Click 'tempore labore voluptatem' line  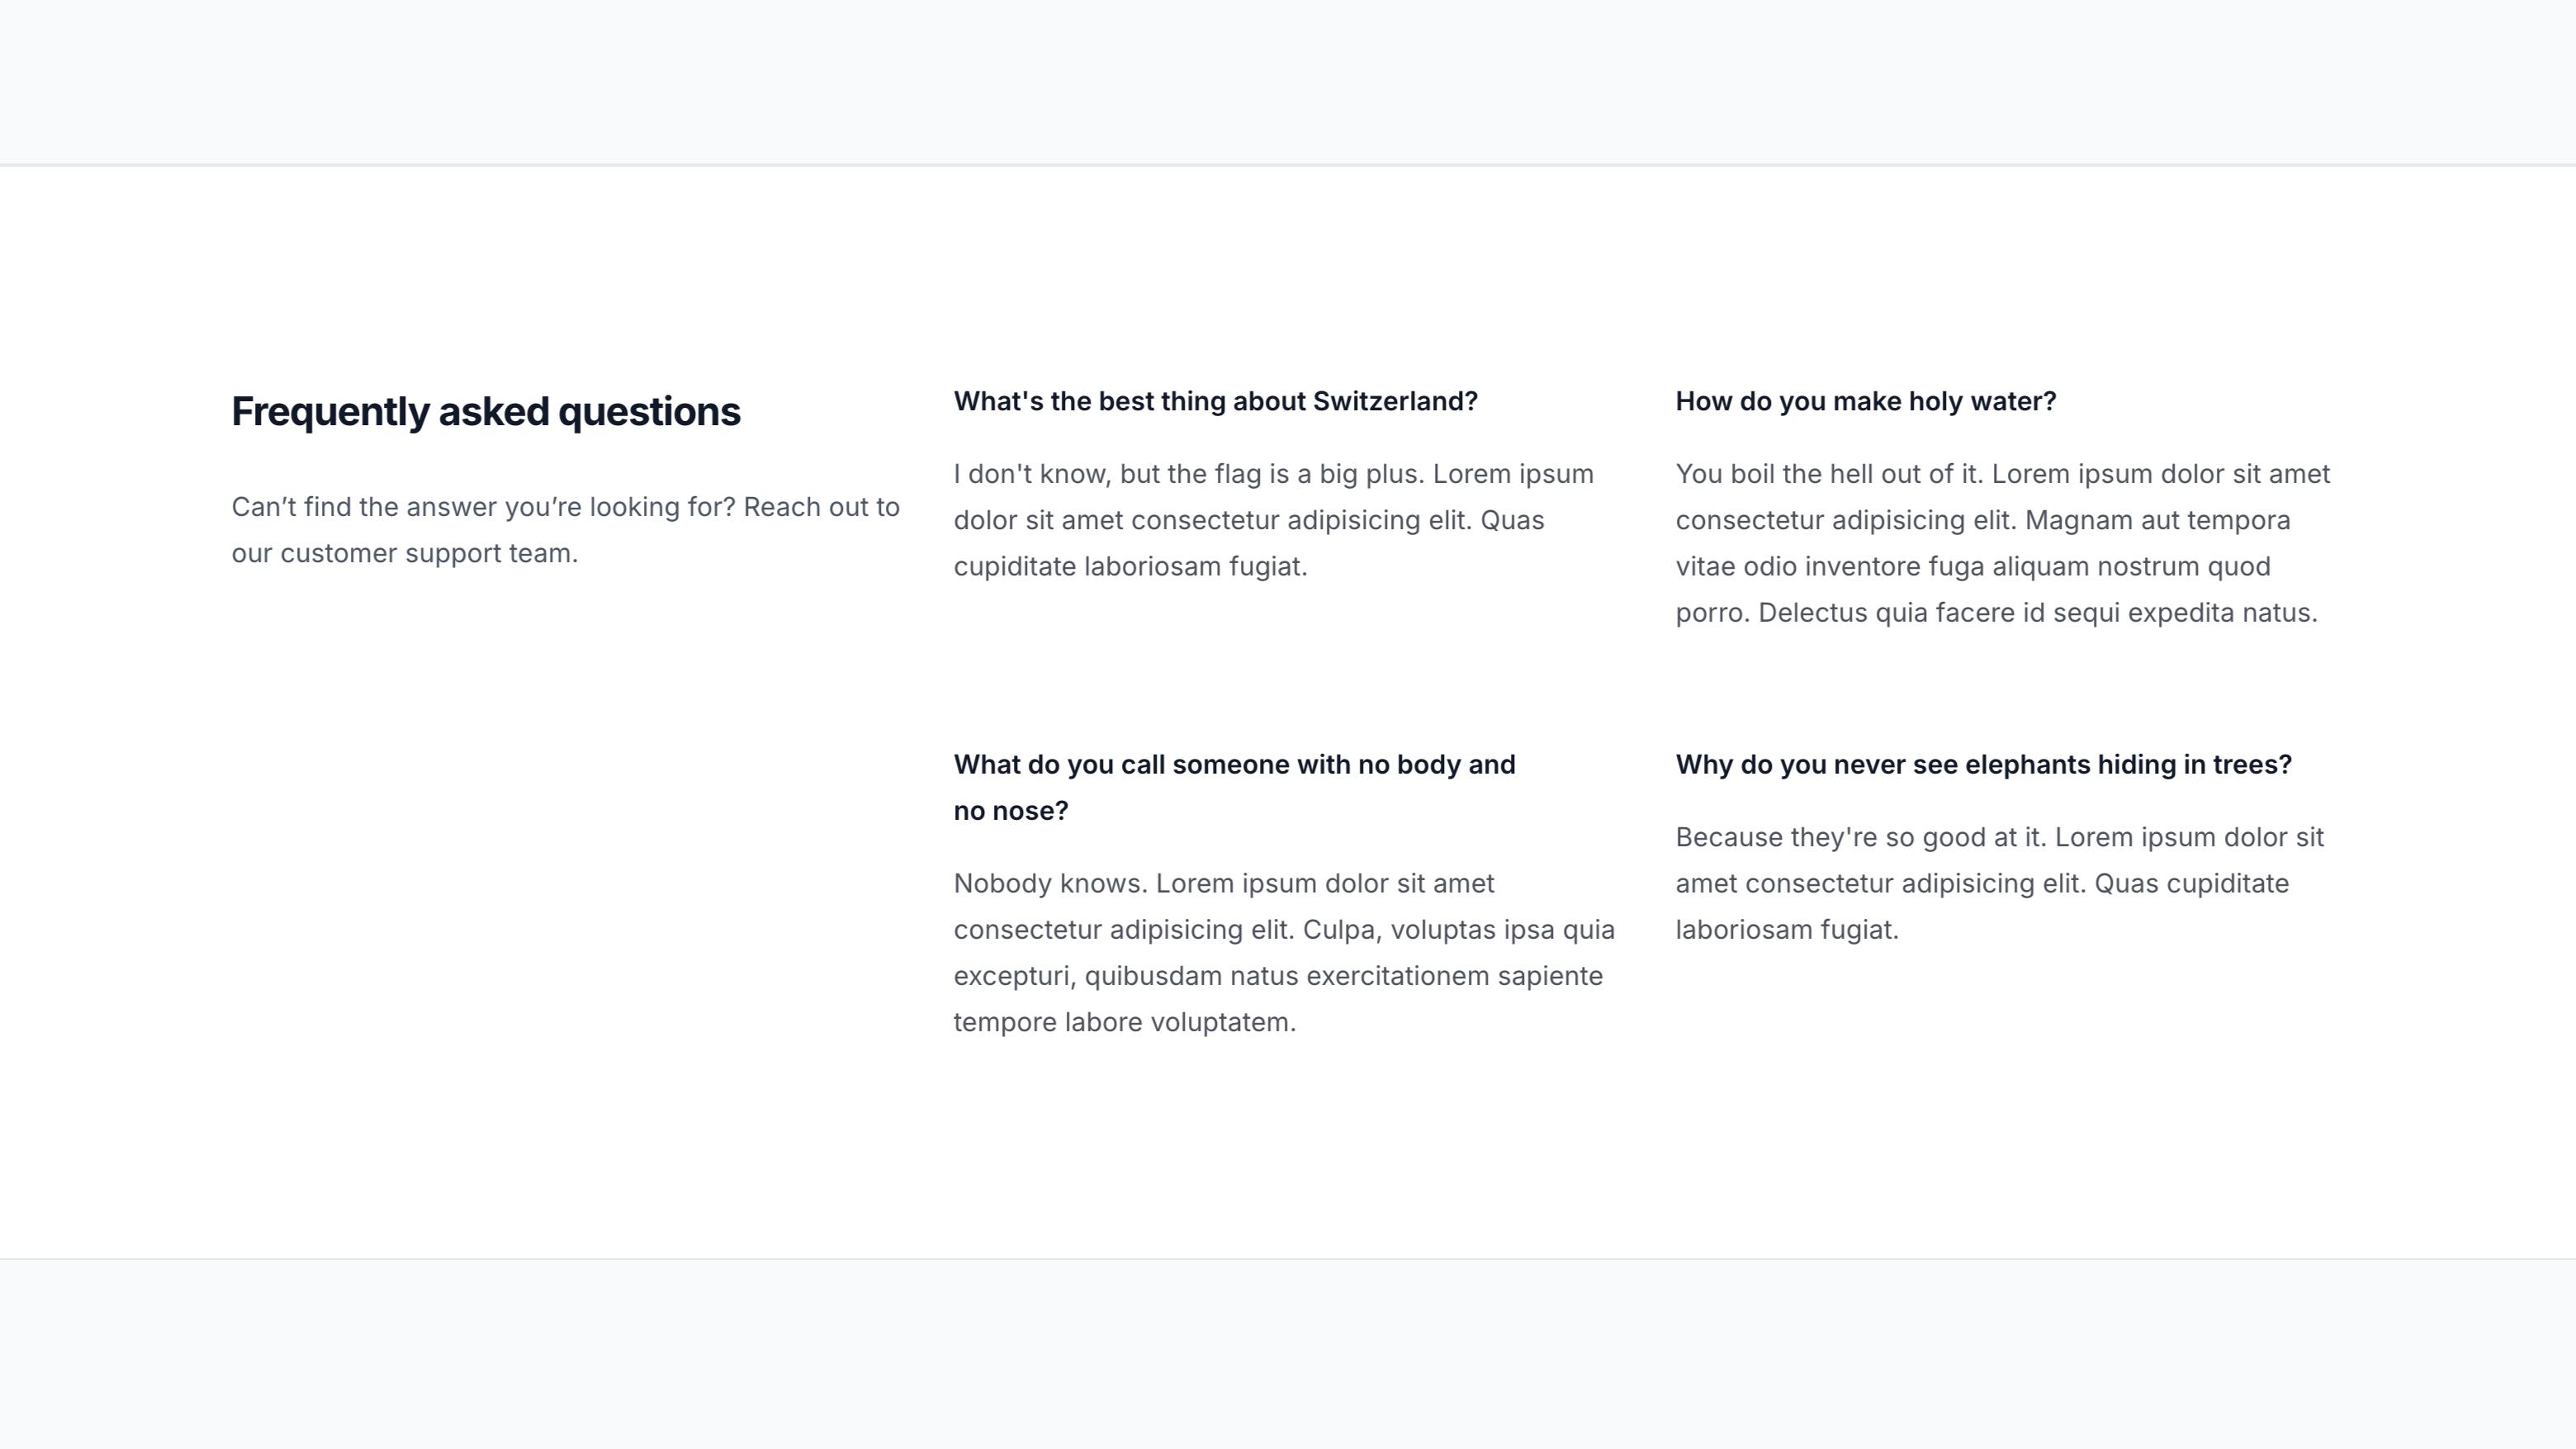1124,1022
